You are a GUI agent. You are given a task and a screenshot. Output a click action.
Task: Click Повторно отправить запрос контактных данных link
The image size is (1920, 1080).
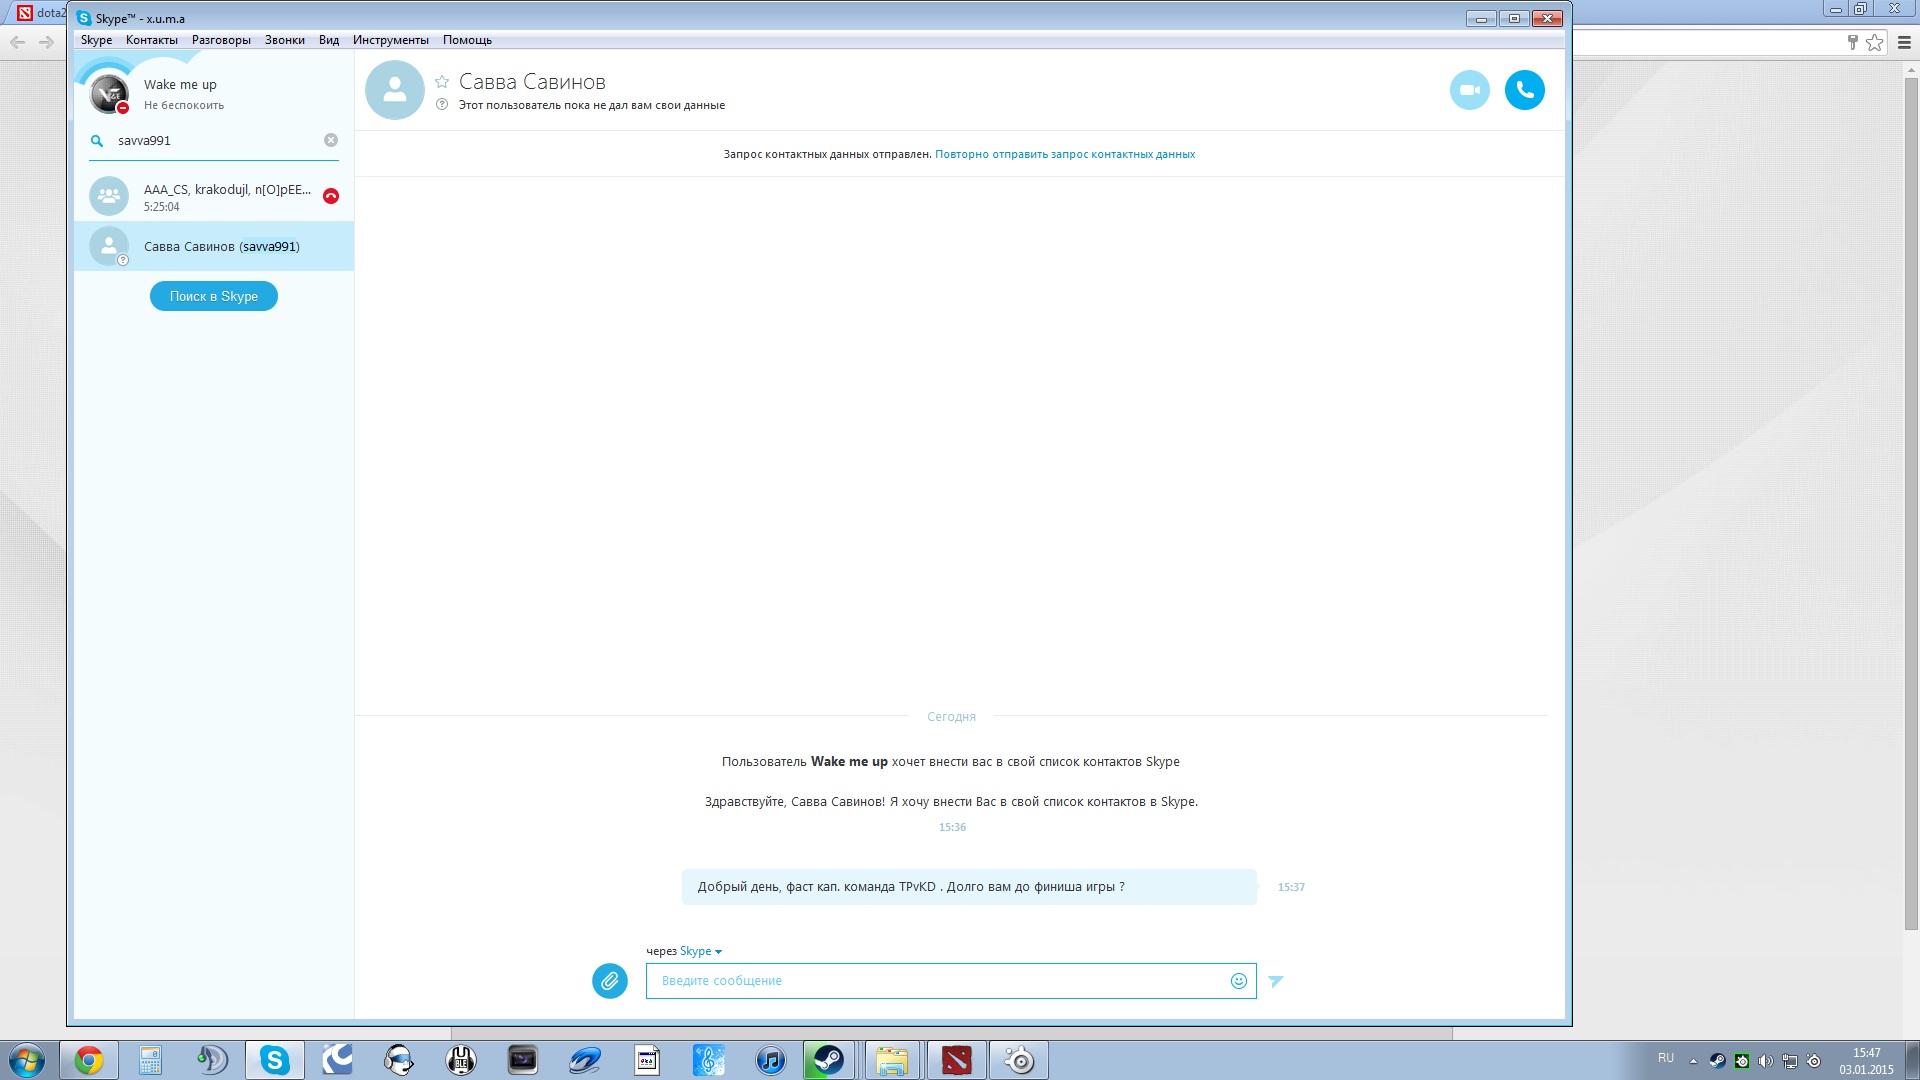click(1065, 154)
